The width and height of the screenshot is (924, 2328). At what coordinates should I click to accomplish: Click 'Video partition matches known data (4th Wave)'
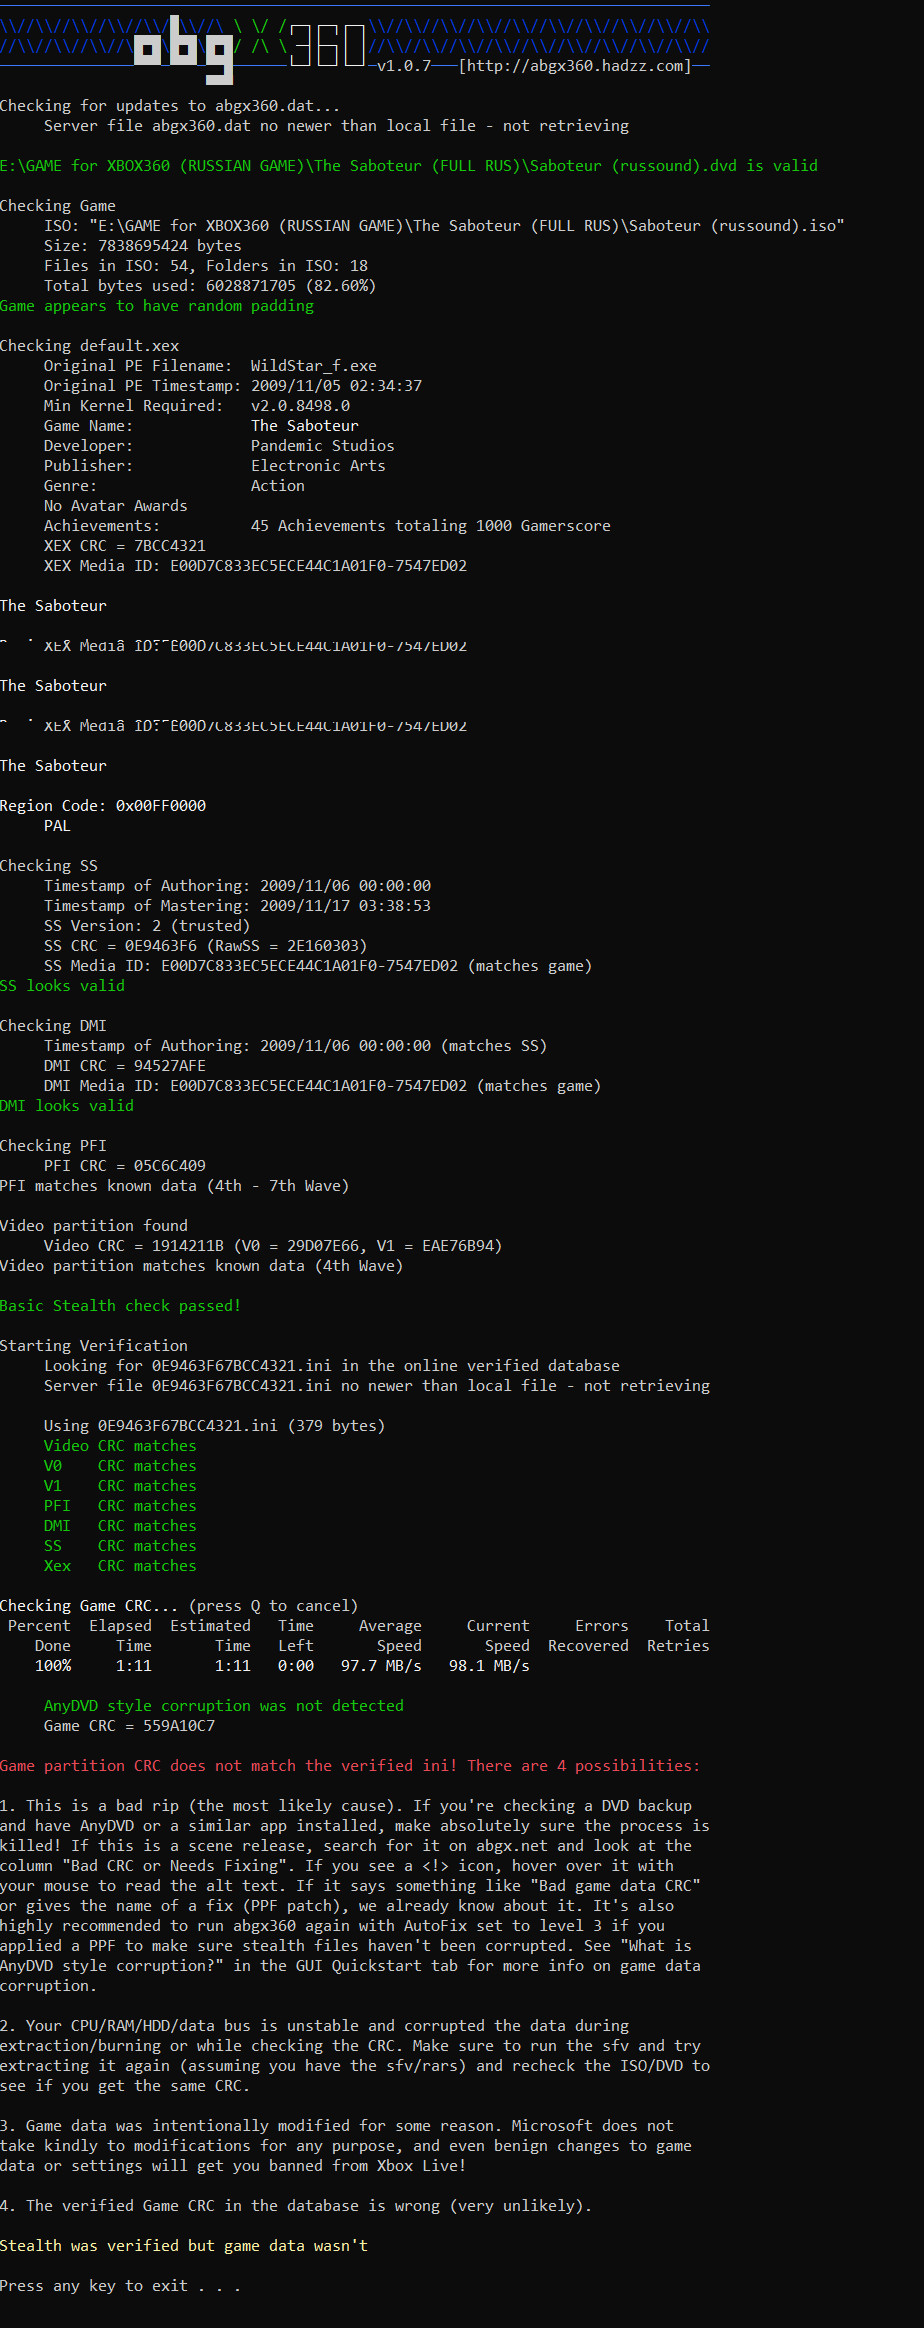click(x=202, y=1266)
